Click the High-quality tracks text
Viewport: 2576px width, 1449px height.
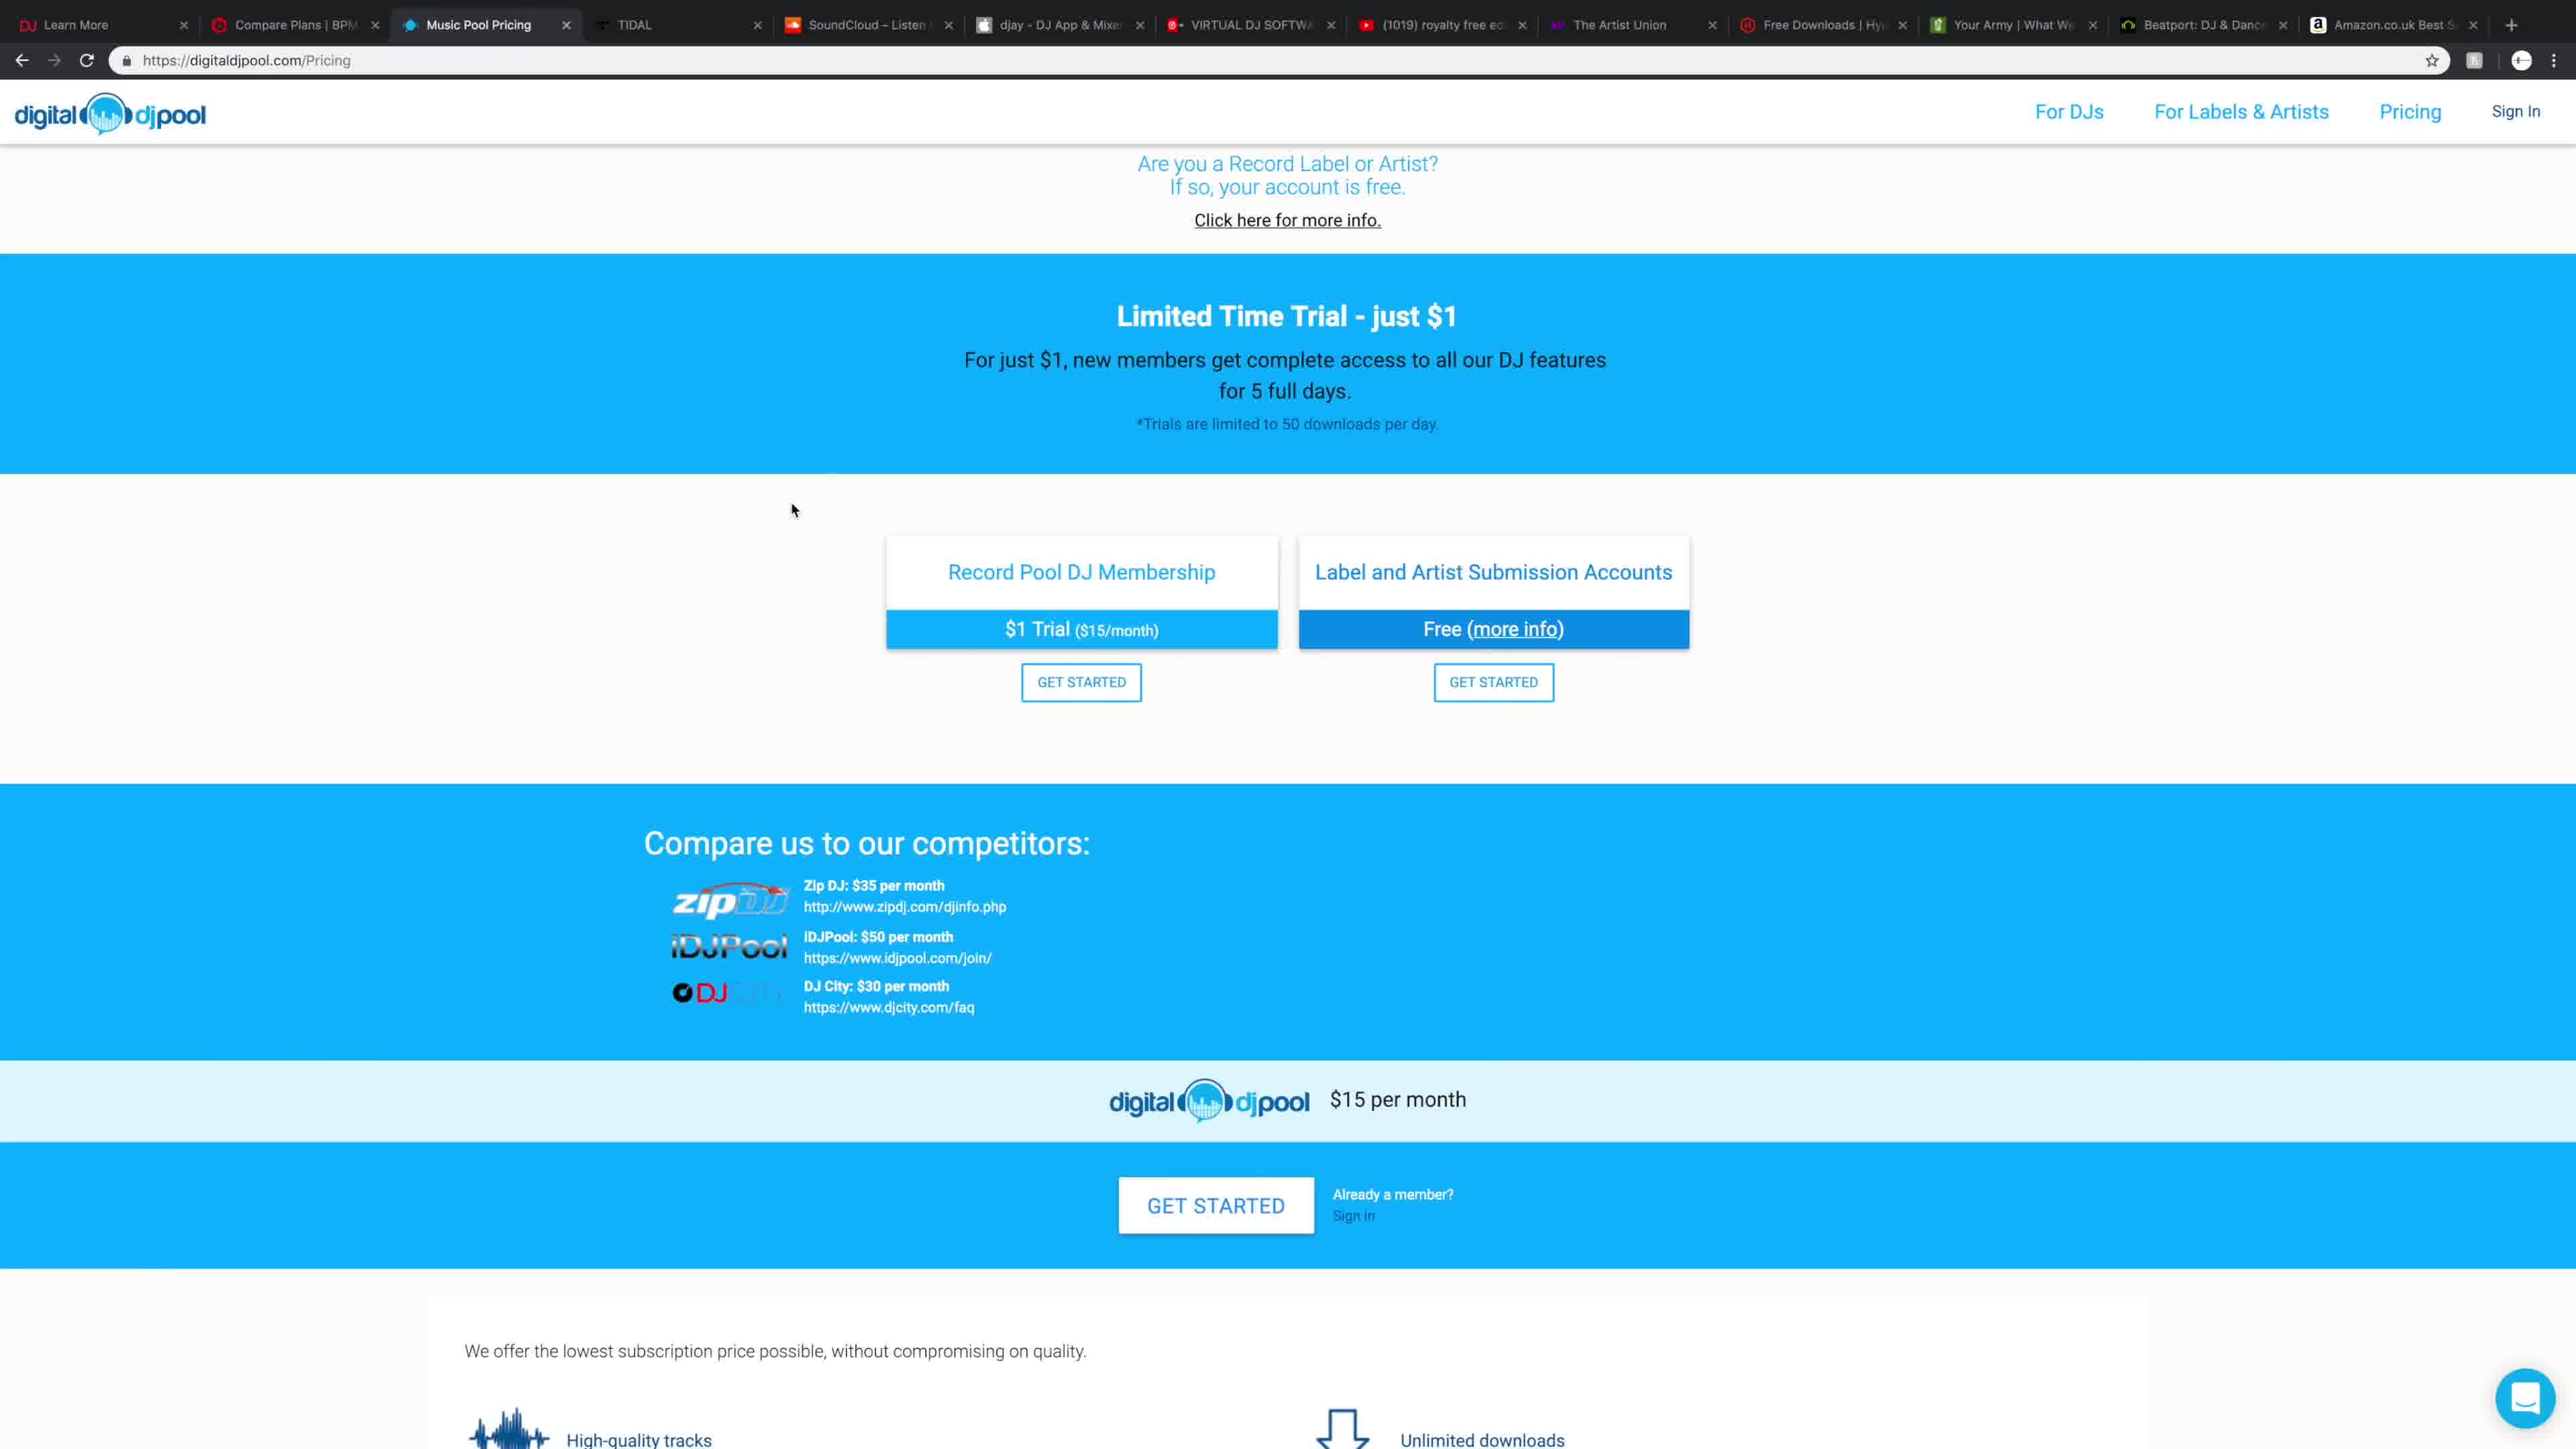[639, 1440]
